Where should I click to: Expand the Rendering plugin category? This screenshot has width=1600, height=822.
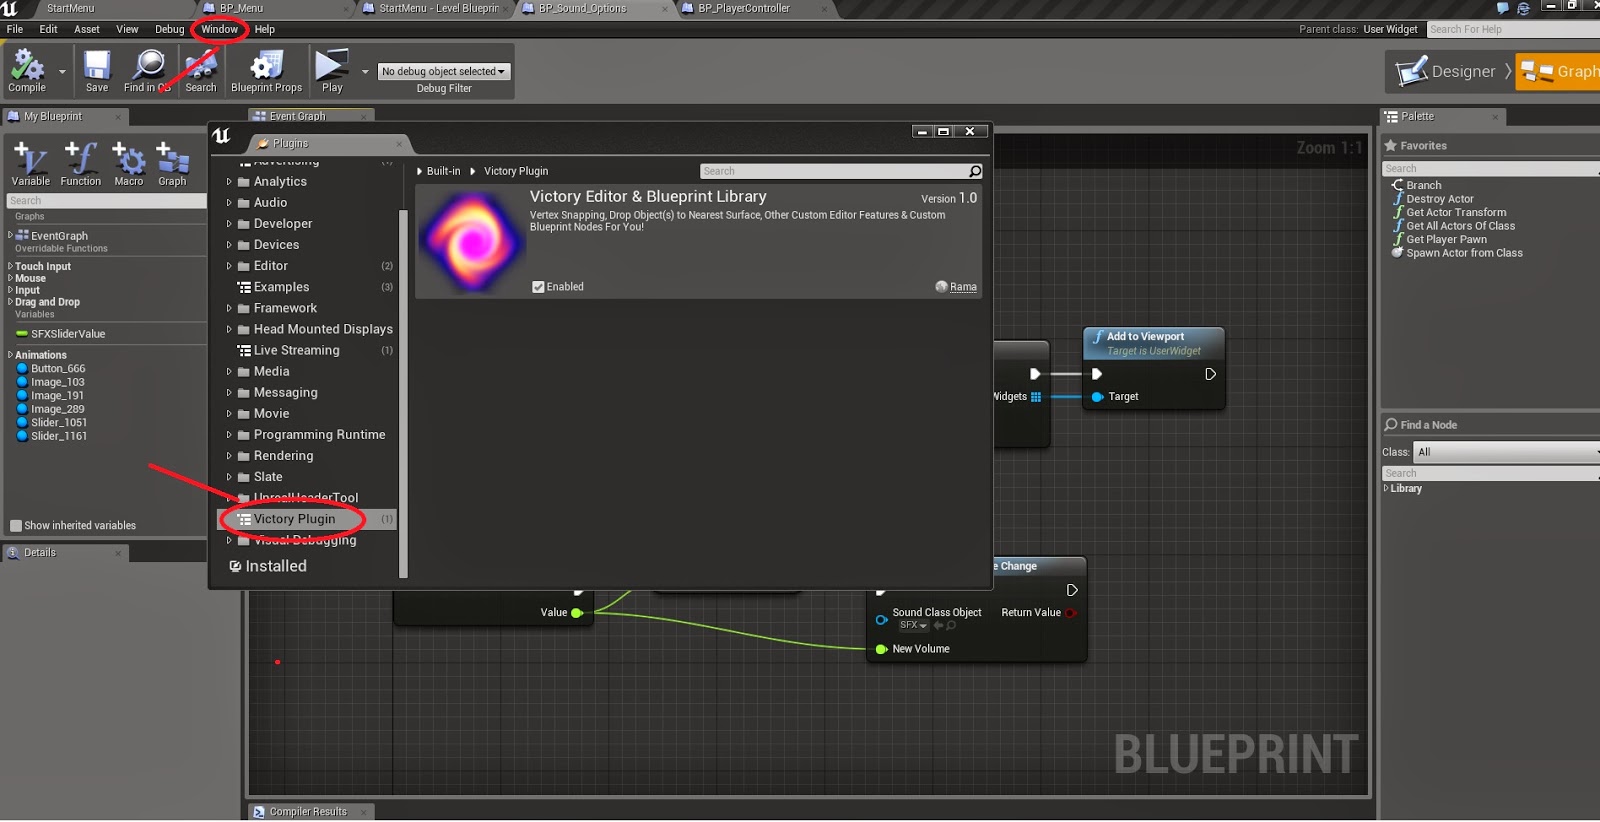[x=229, y=456]
